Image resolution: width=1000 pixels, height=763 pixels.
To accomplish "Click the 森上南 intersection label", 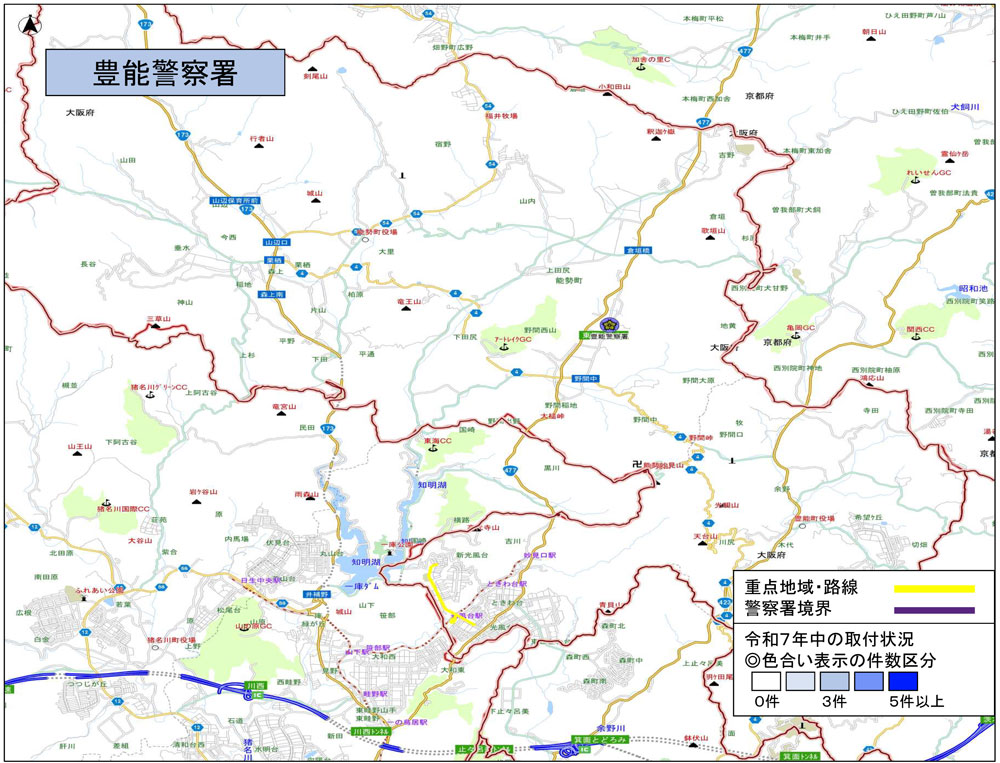I will (272, 294).
